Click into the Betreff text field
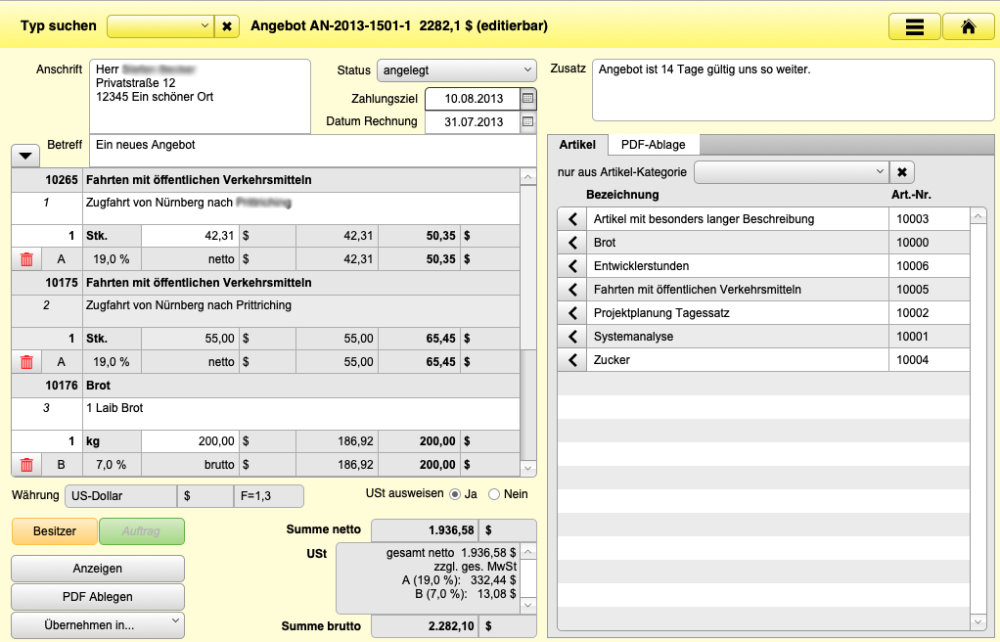The width and height of the screenshot is (1000, 642). [310, 150]
